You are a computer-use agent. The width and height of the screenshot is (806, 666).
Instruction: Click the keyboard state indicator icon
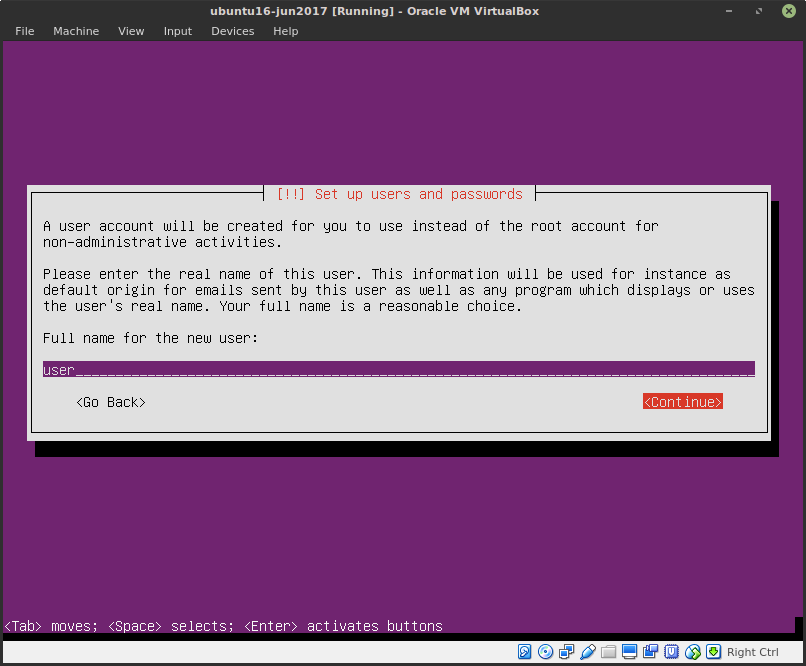[x=713, y=651]
